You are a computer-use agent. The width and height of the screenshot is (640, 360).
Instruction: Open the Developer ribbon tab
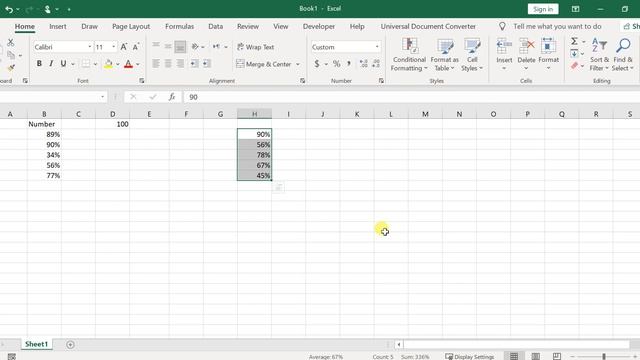pyautogui.click(x=319, y=26)
